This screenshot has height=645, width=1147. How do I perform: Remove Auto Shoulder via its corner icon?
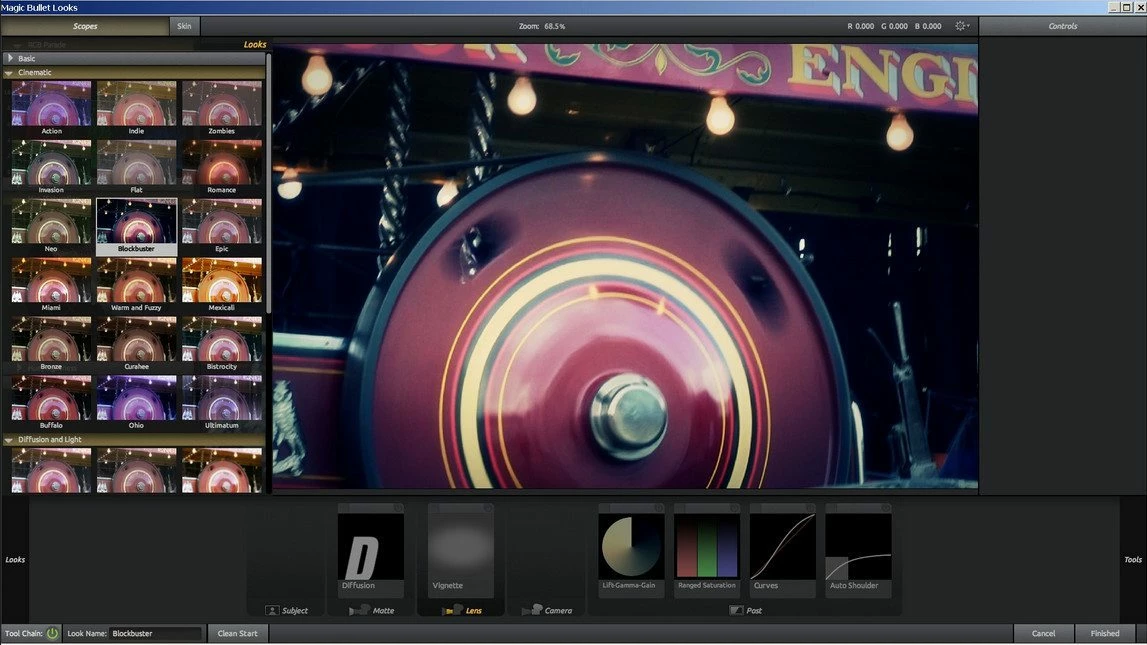pos(886,508)
